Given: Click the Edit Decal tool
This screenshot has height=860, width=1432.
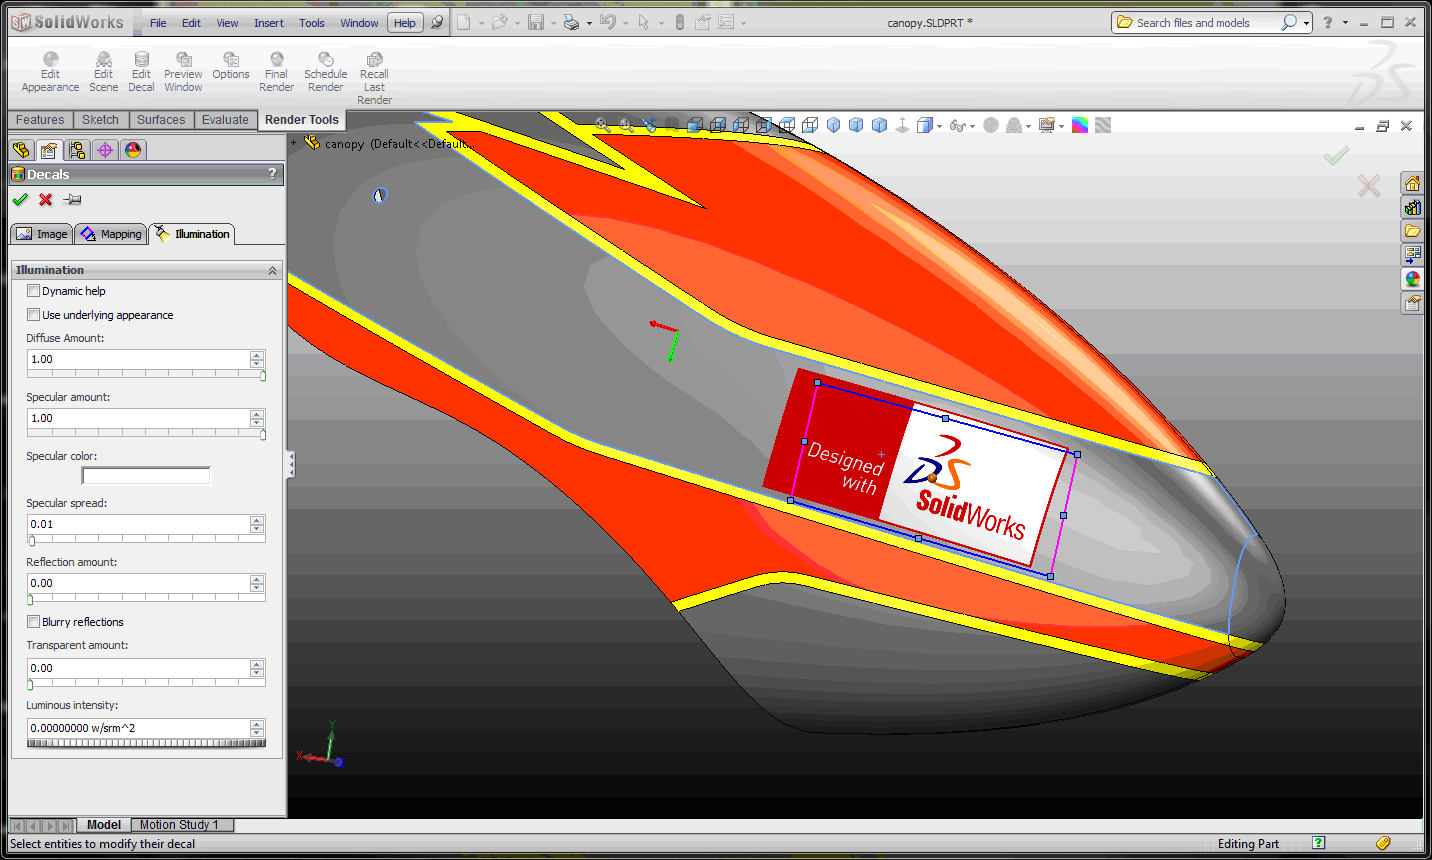Looking at the screenshot, I should point(141,73).
